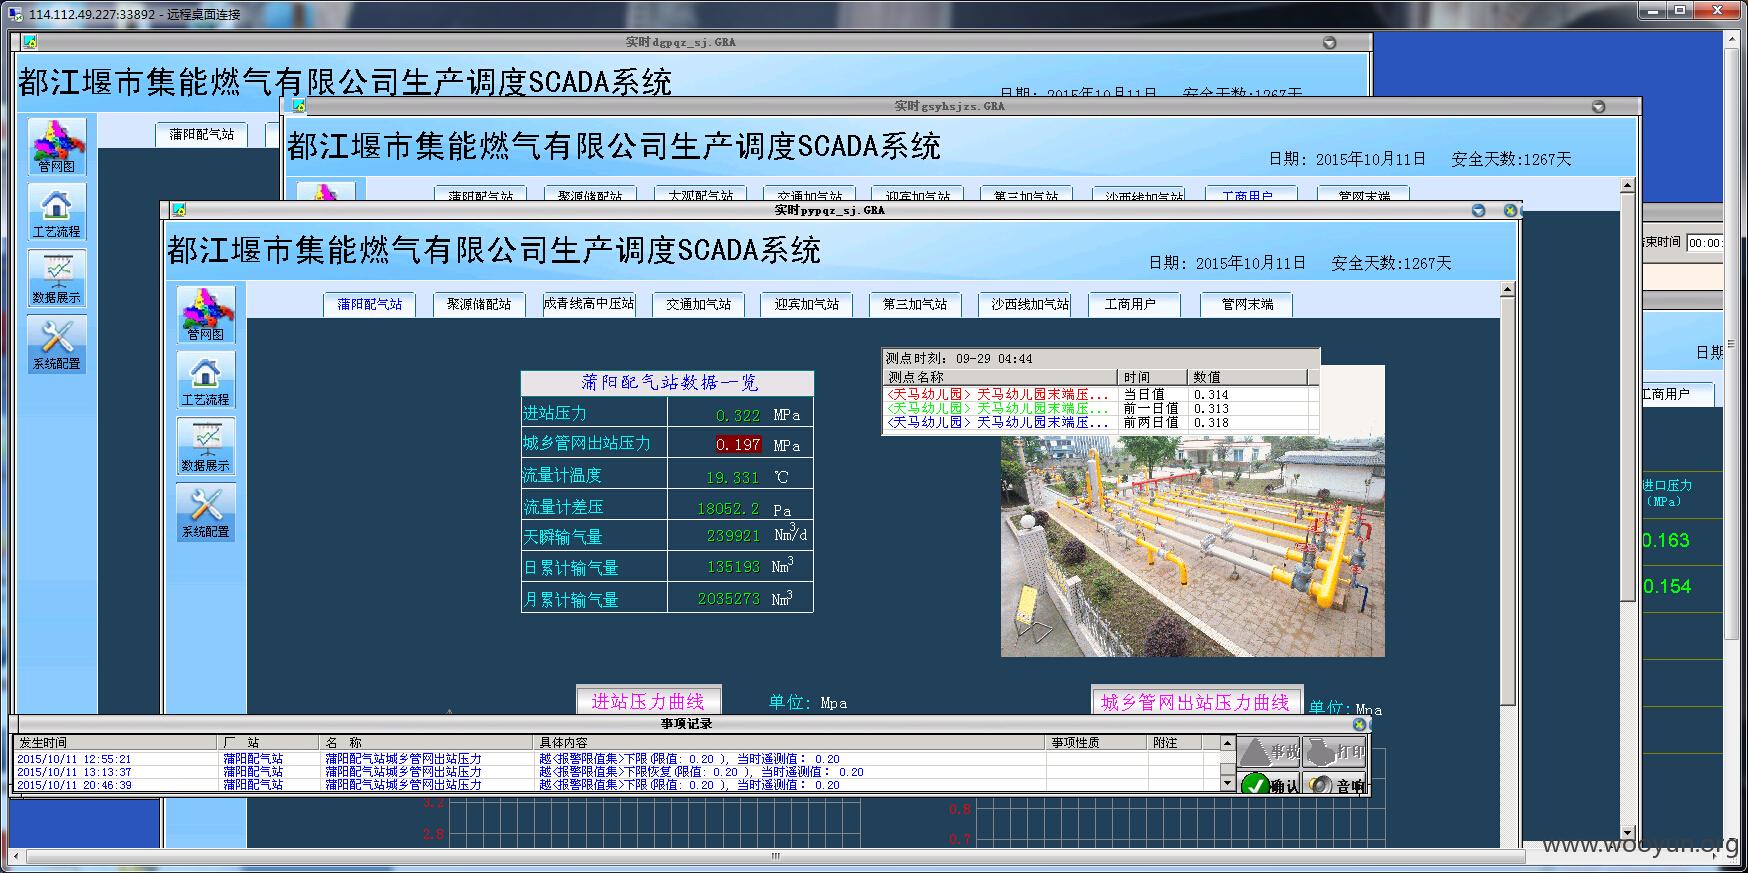The height and width of the screenshot is (873, 1748).
Task: Click the 2015/10/11 20:46:39 event log row
Action: click(x=617, y=785)
